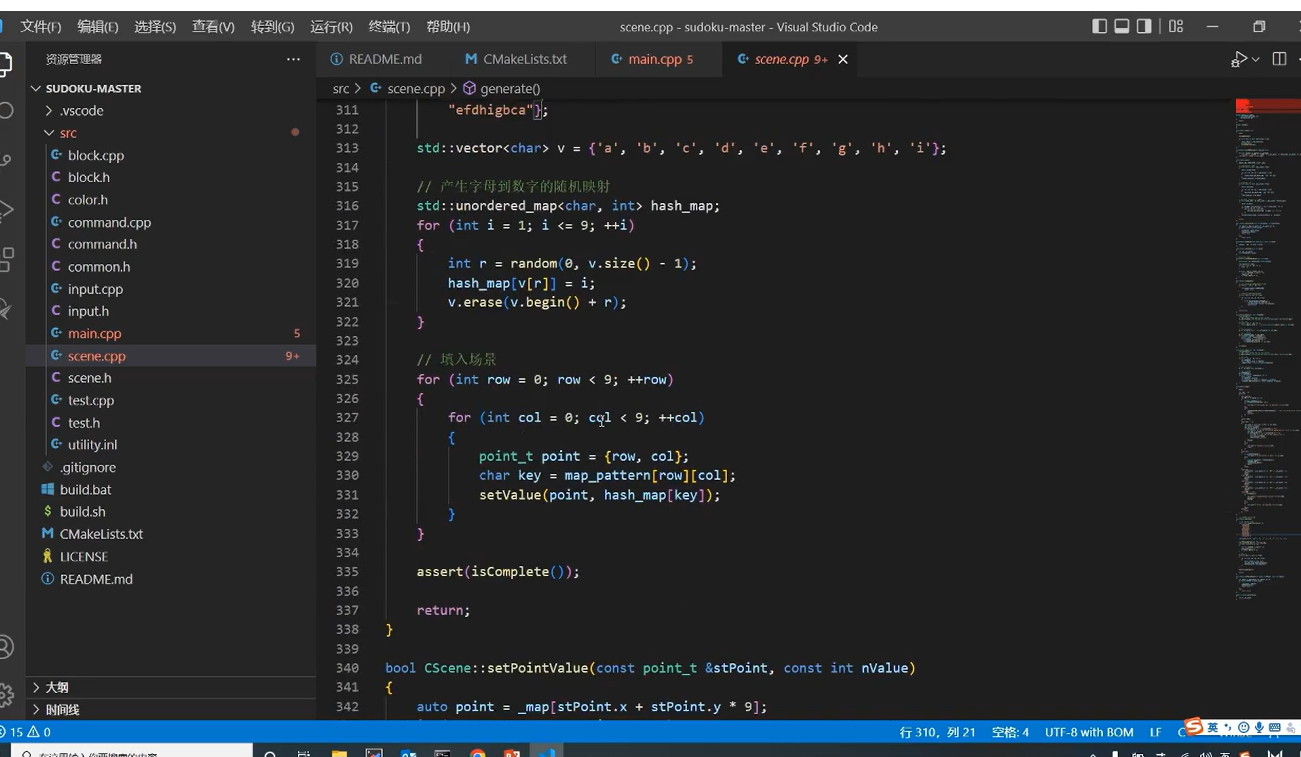Click the debug run play icon
This screenshot has width=1301, height=757.
[1239, 59]
